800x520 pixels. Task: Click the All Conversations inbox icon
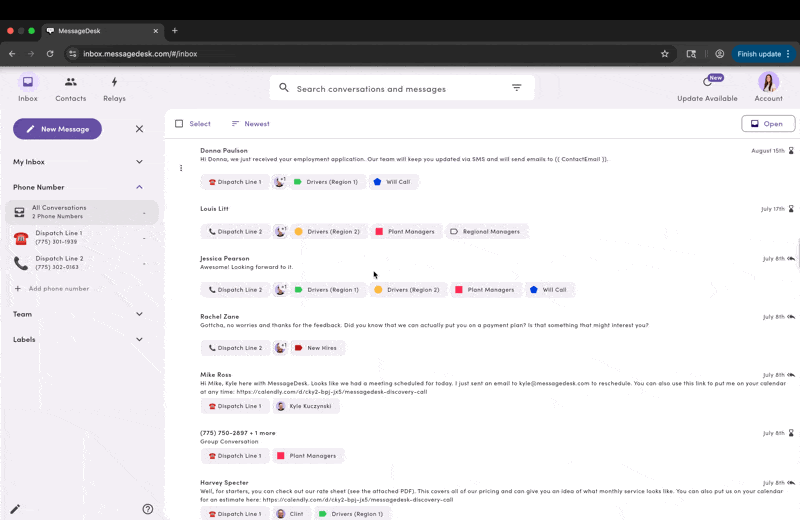pos(19,212)
